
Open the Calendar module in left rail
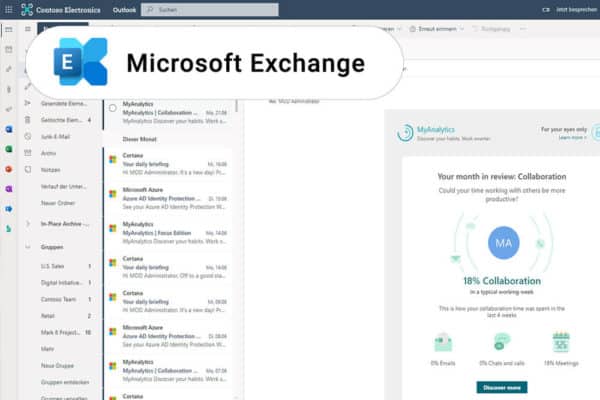[8, 49]
